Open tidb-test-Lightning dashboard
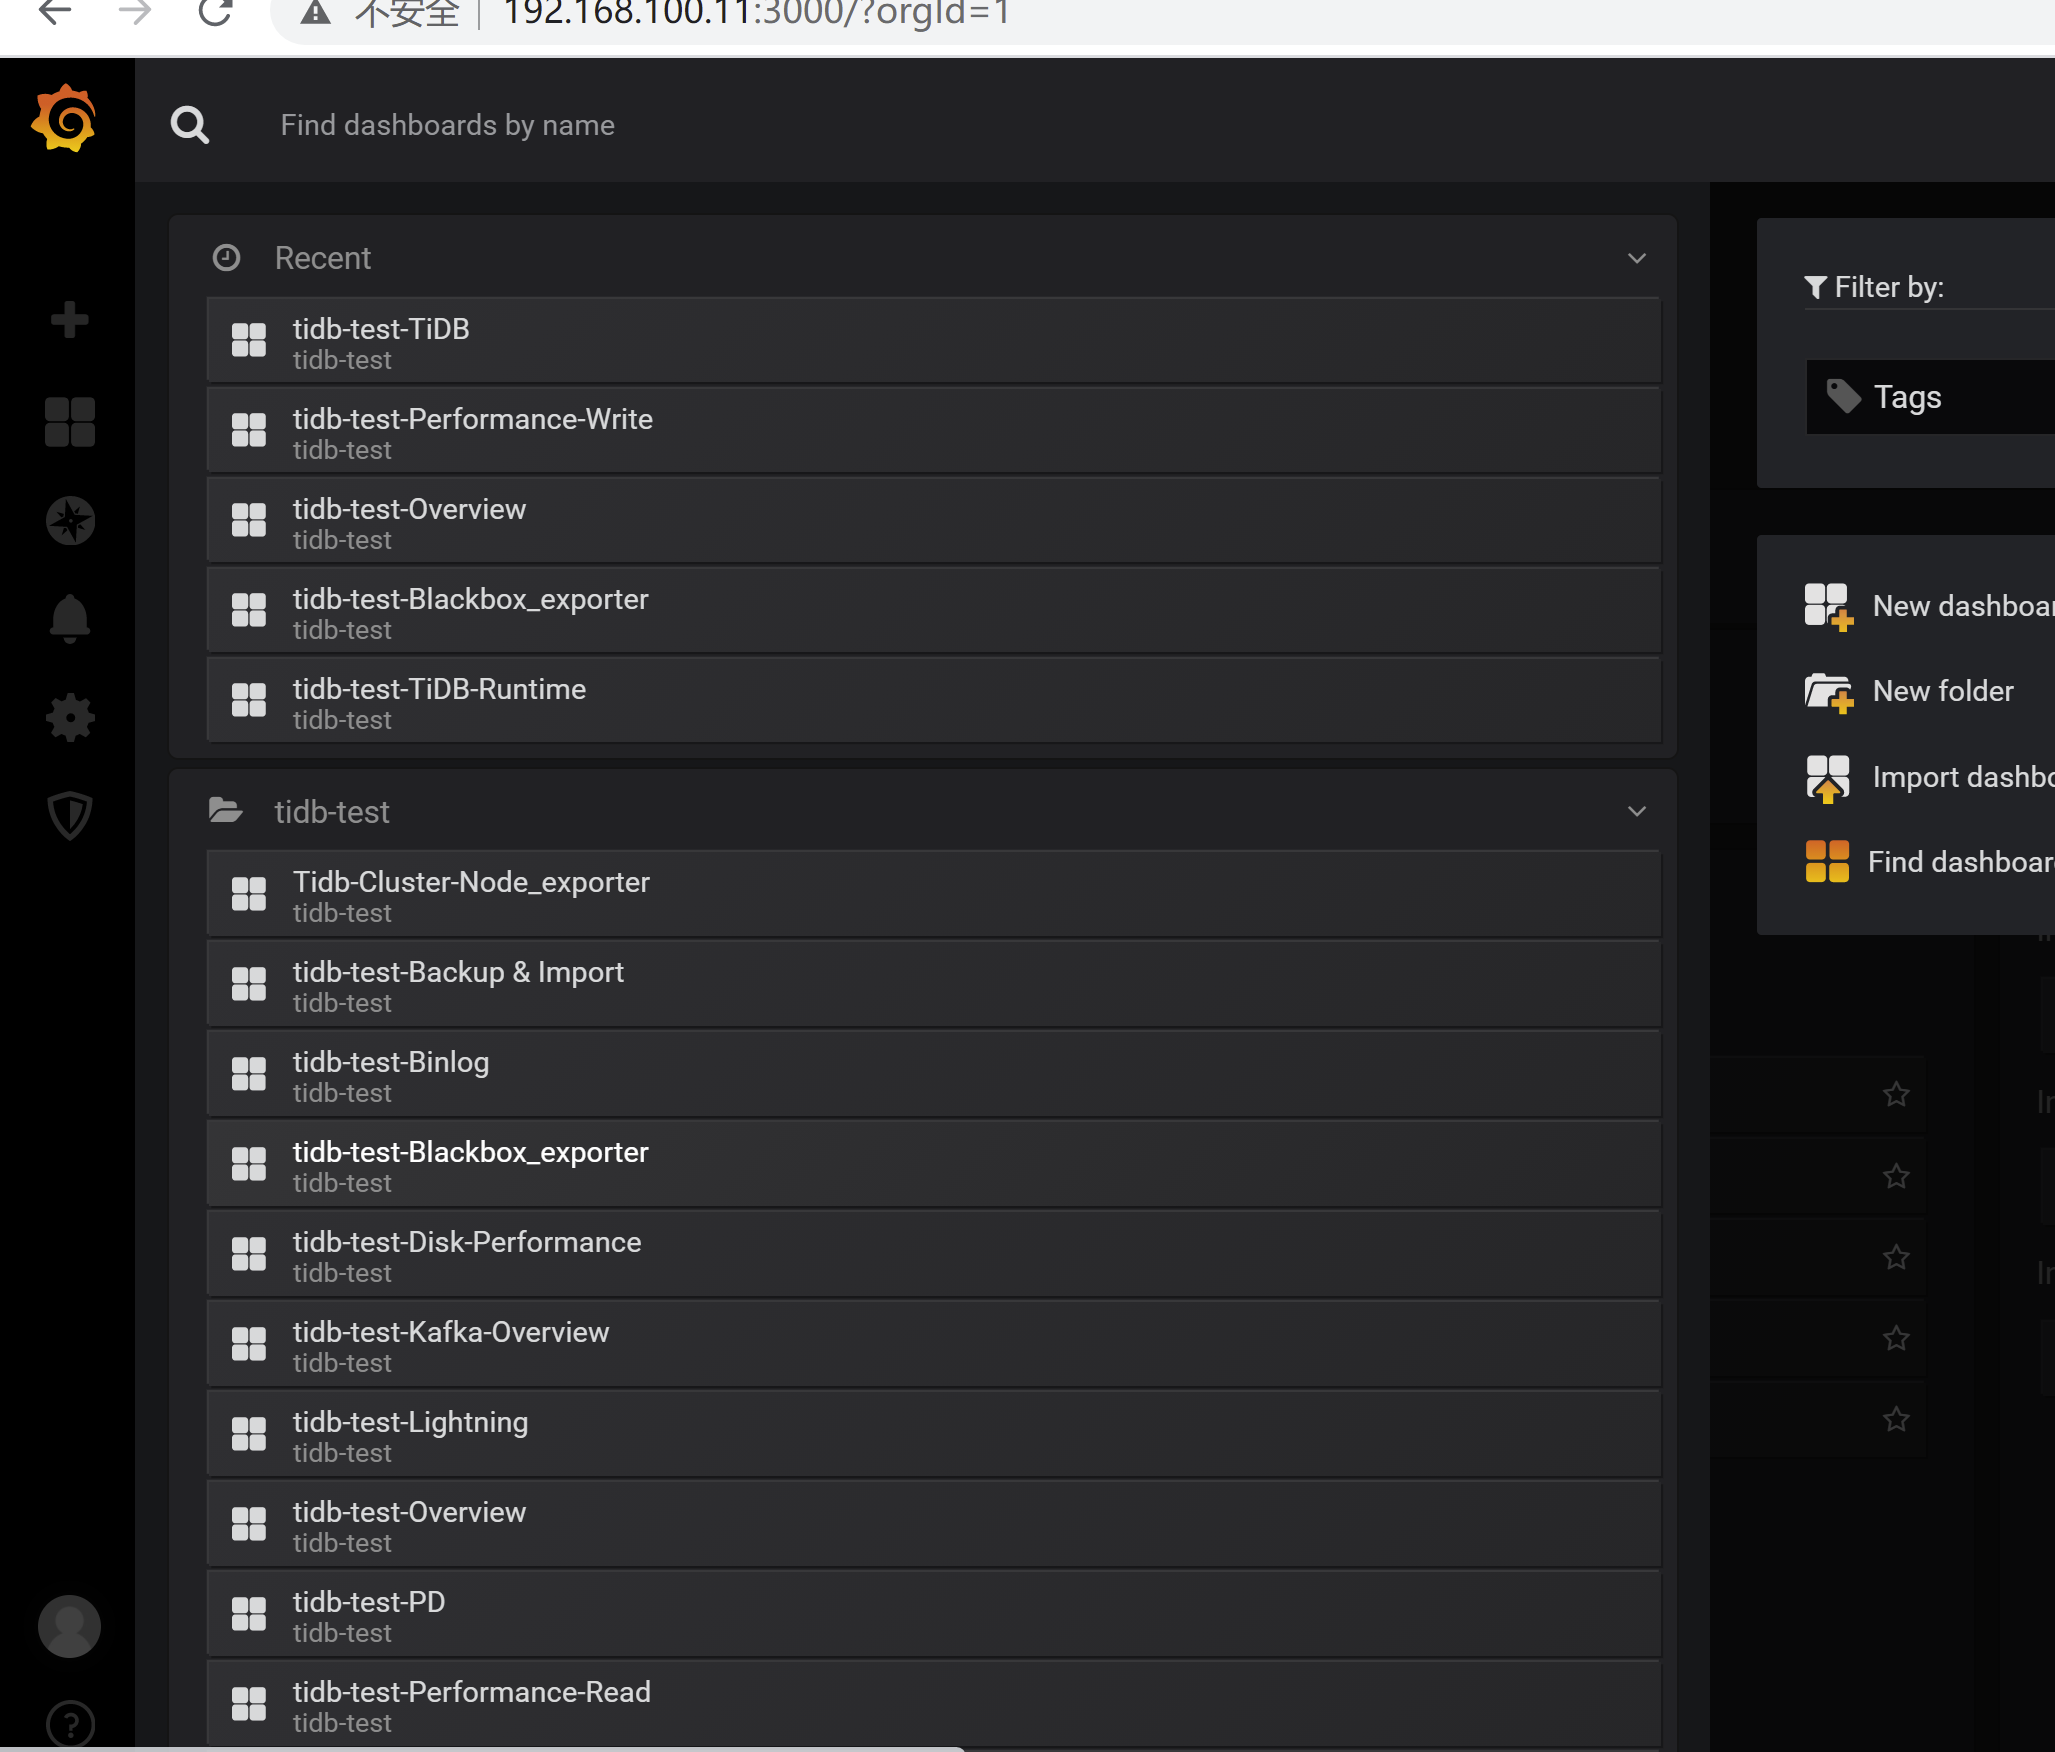2055x1752 pixels. pos(933,1433)
